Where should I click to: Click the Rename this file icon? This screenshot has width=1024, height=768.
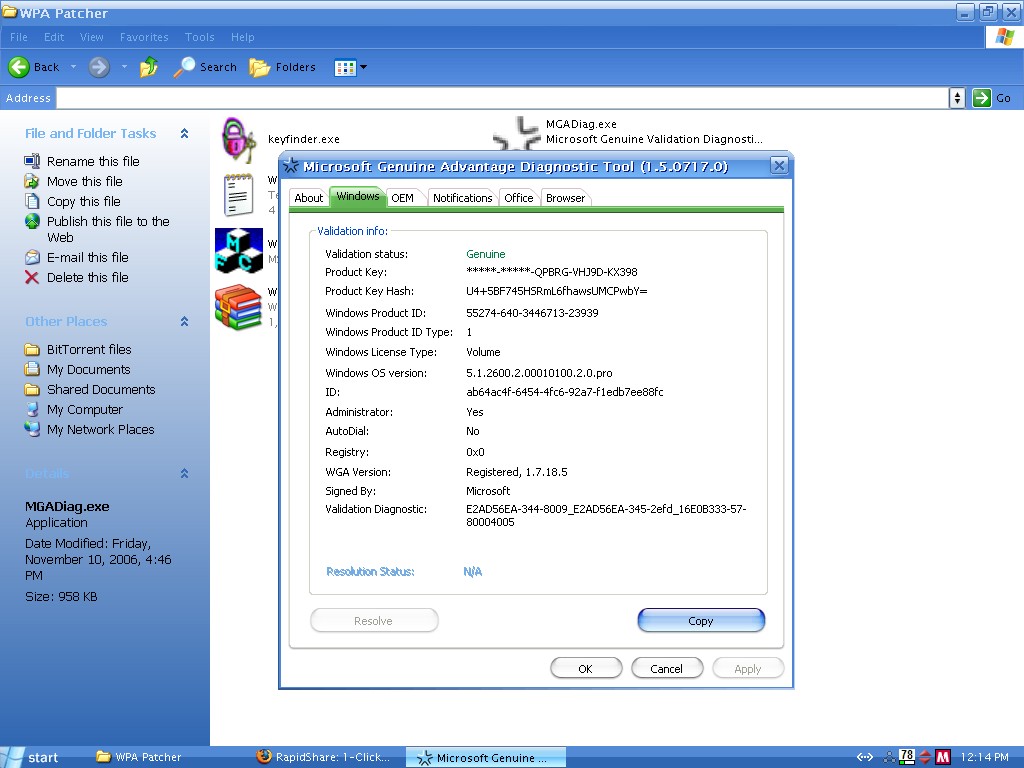click(32, 161)
